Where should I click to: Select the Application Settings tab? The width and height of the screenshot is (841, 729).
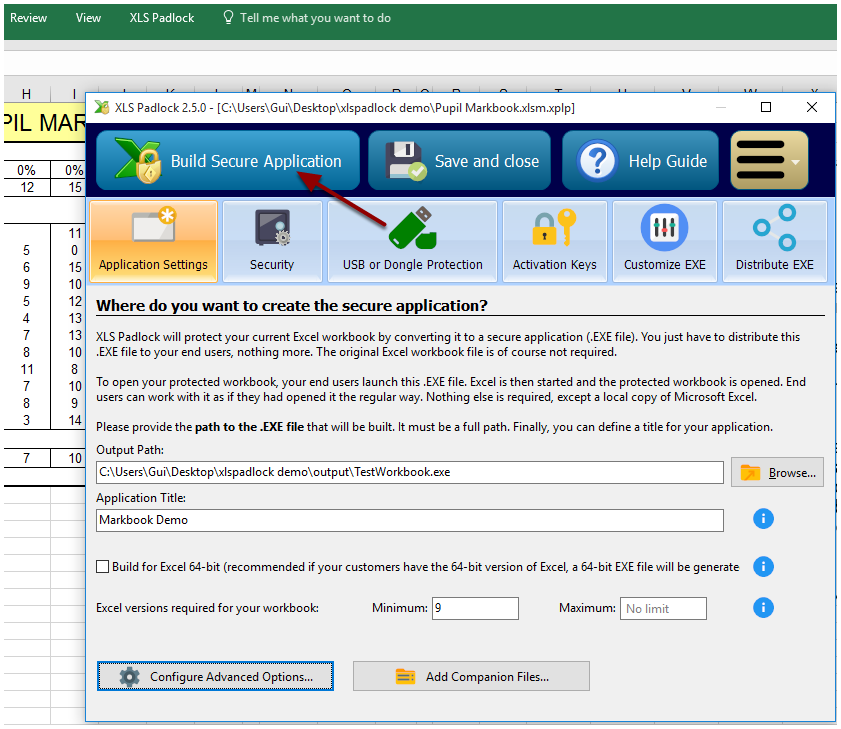153,241
